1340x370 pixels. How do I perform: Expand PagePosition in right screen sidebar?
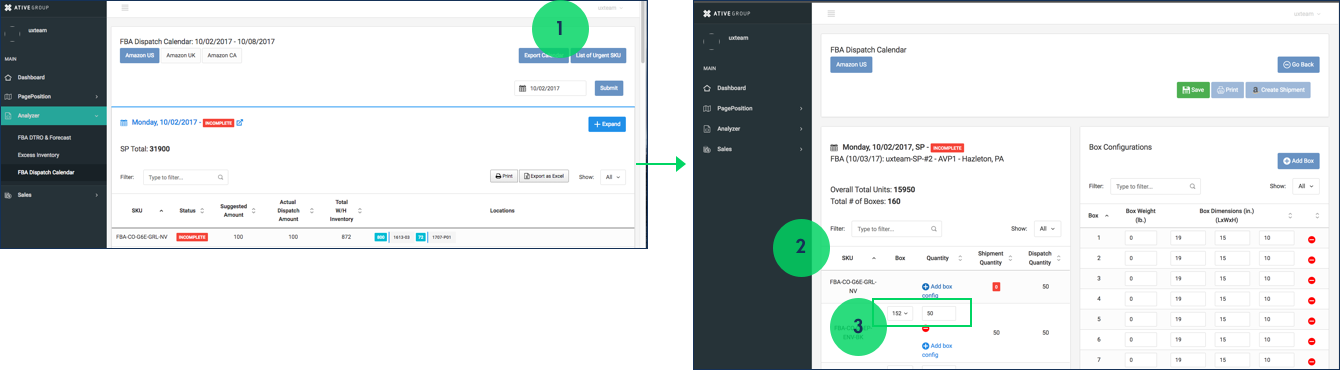[752, 108]
